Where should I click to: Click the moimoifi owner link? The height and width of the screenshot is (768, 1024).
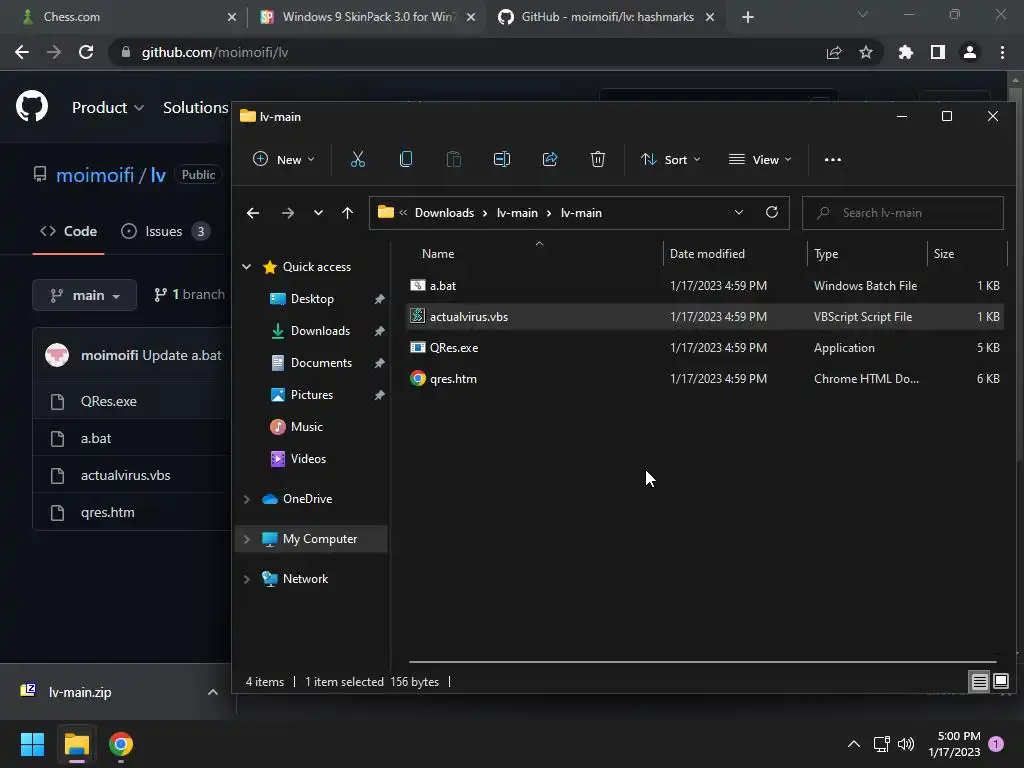[95, 175]
